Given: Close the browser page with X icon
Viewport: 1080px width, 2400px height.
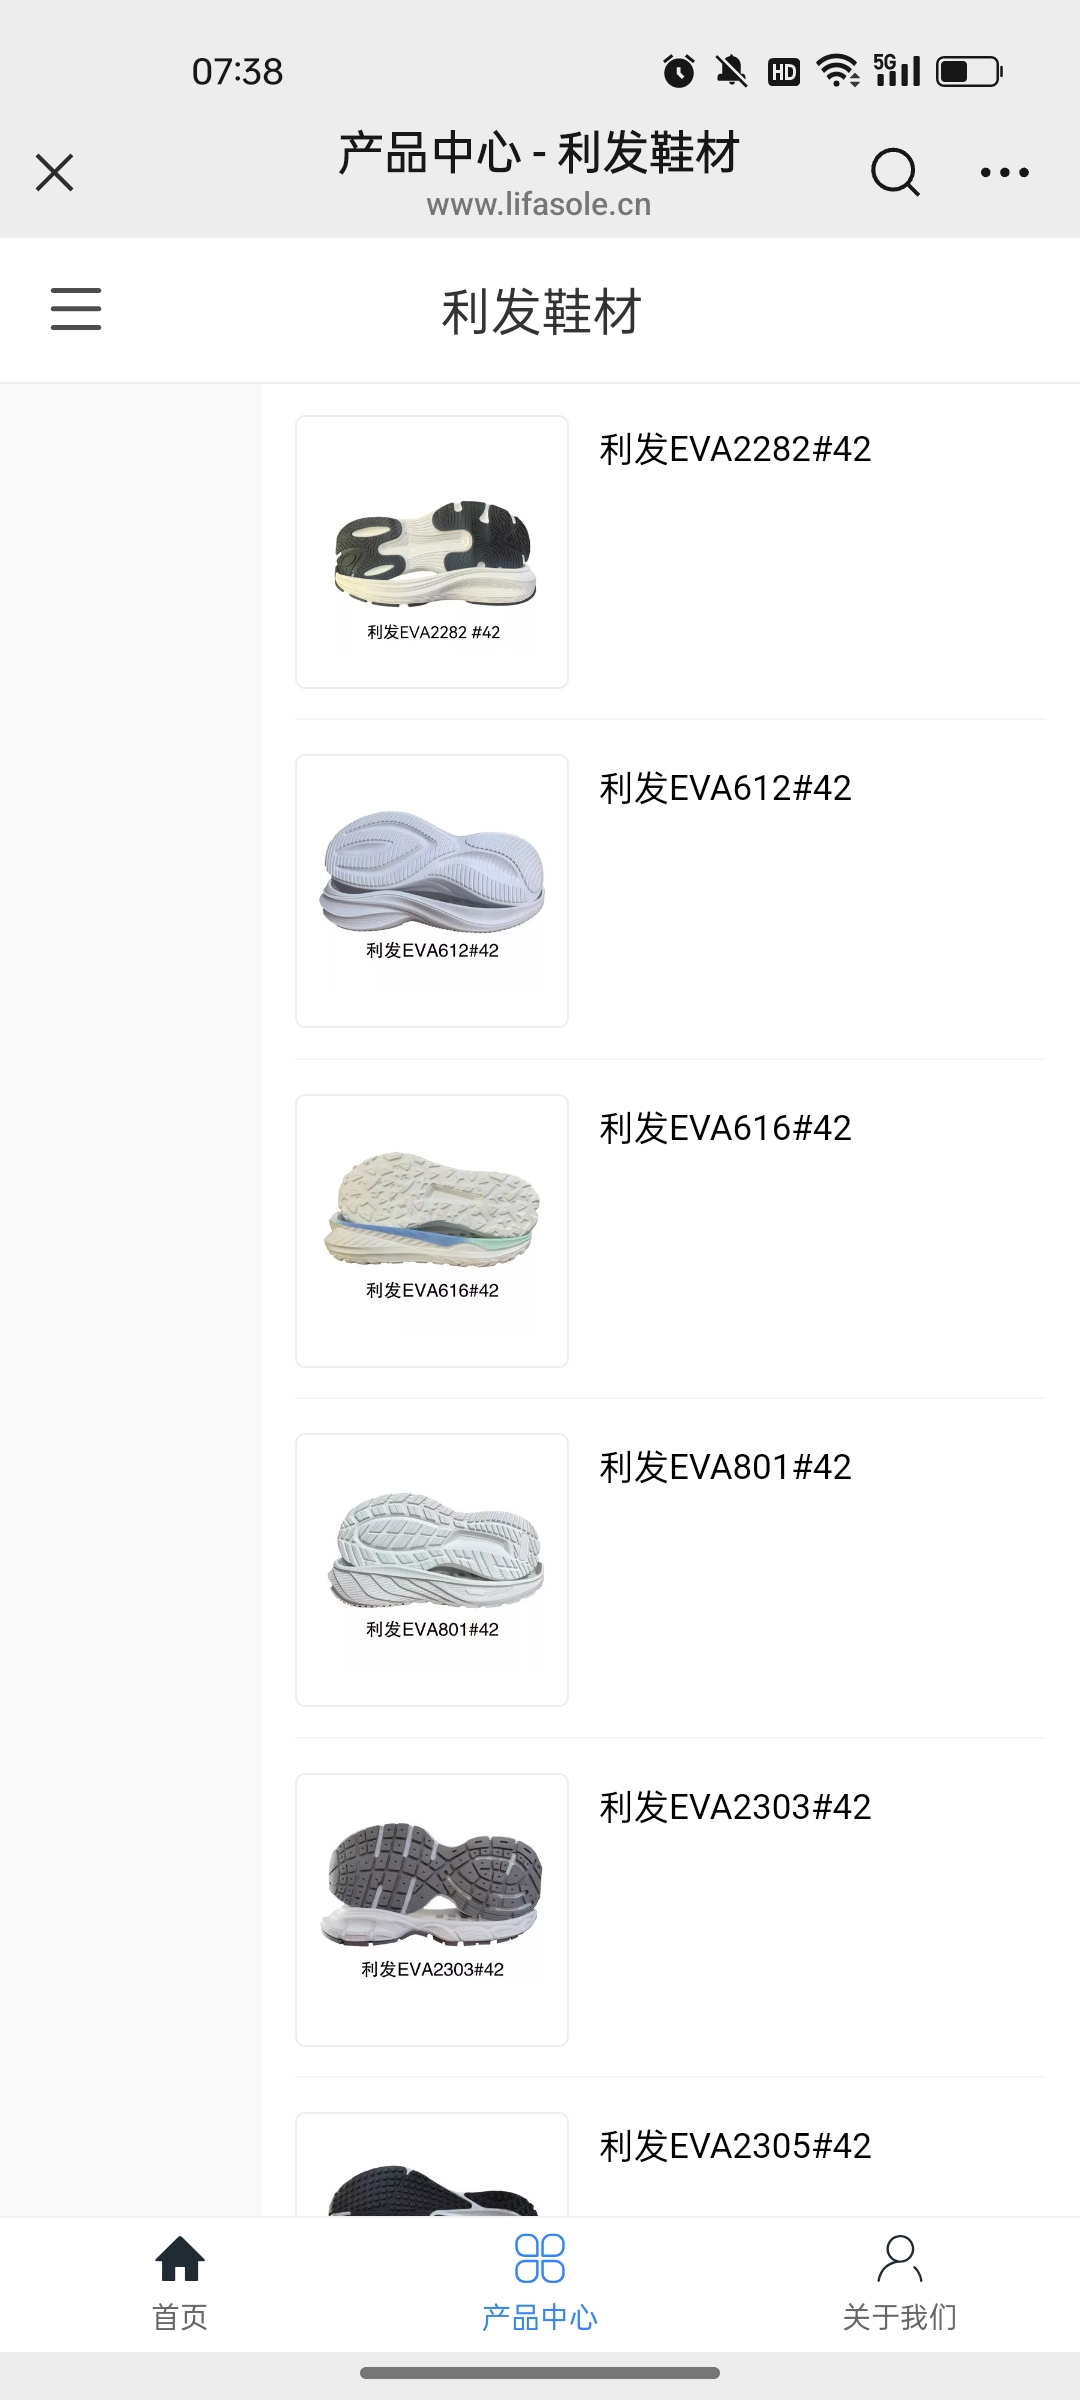Looking at the screenshot, I should tap(55, 172).
